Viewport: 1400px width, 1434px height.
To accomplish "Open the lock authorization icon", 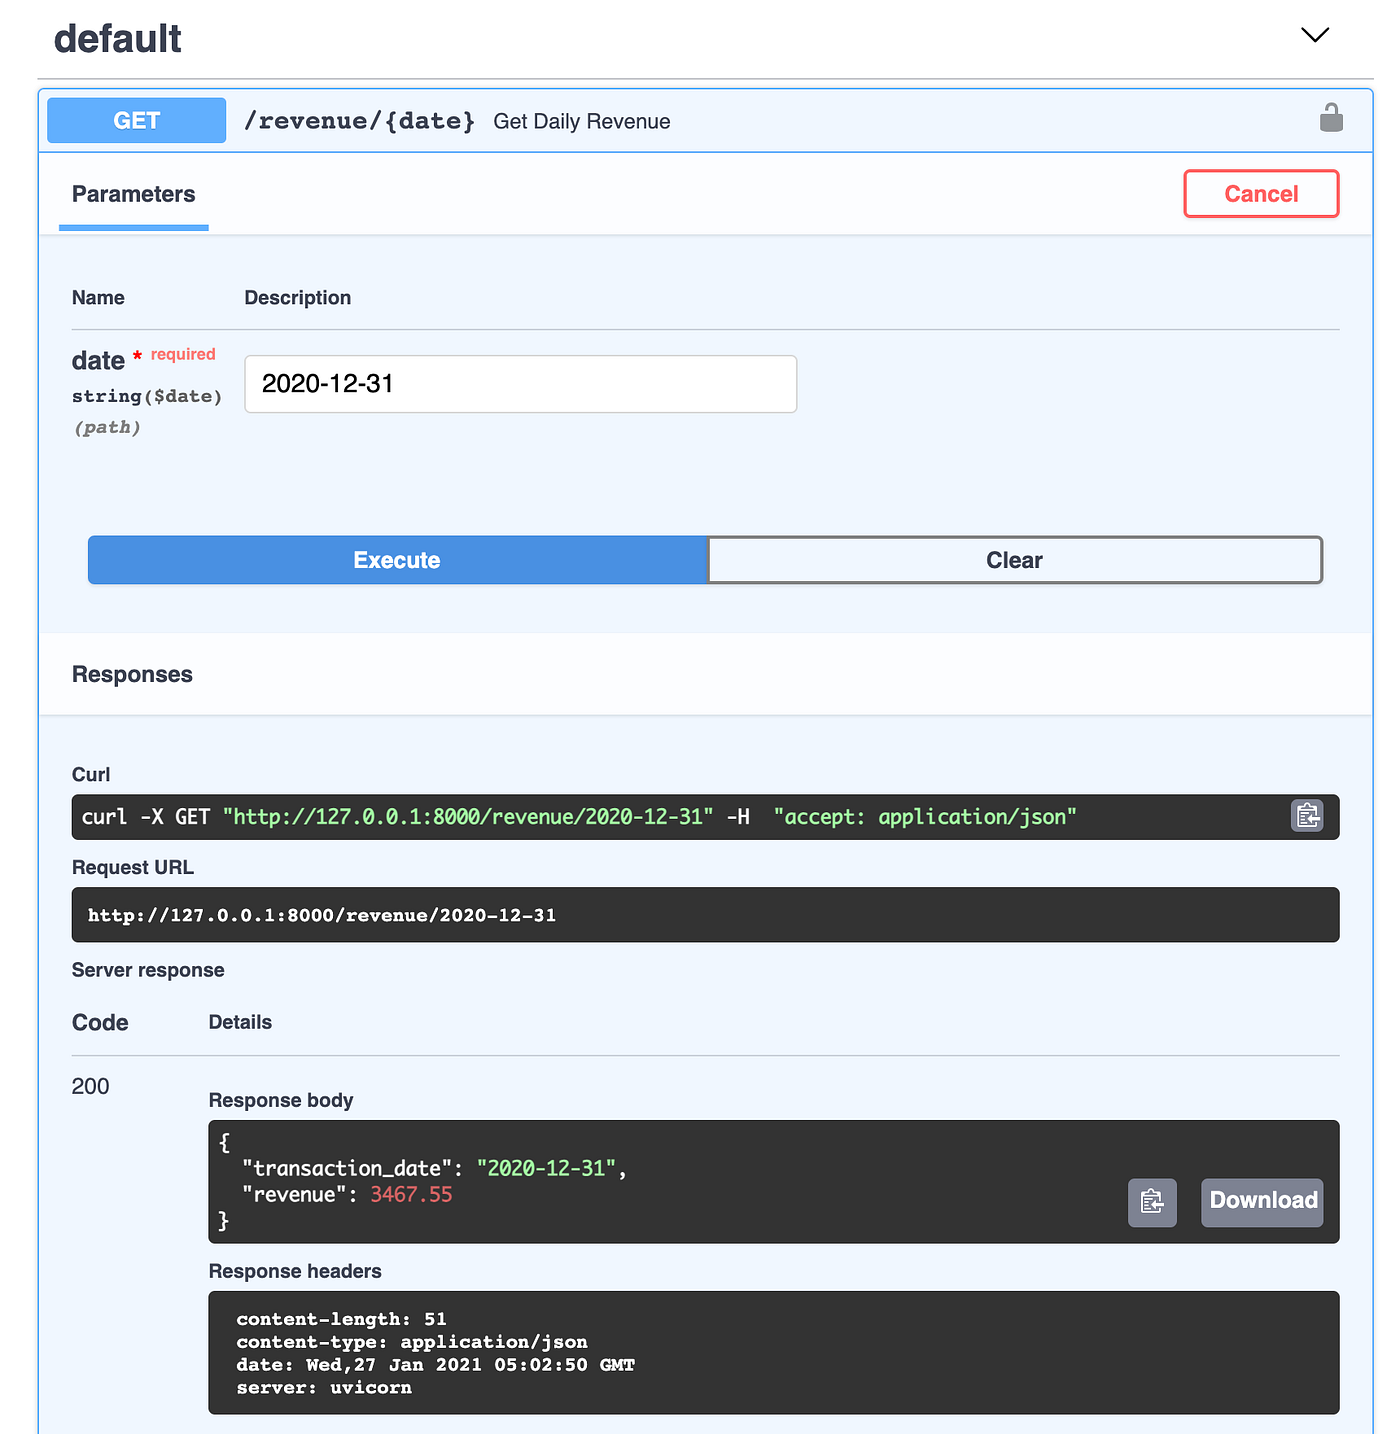I will (x=1331, y=119).
